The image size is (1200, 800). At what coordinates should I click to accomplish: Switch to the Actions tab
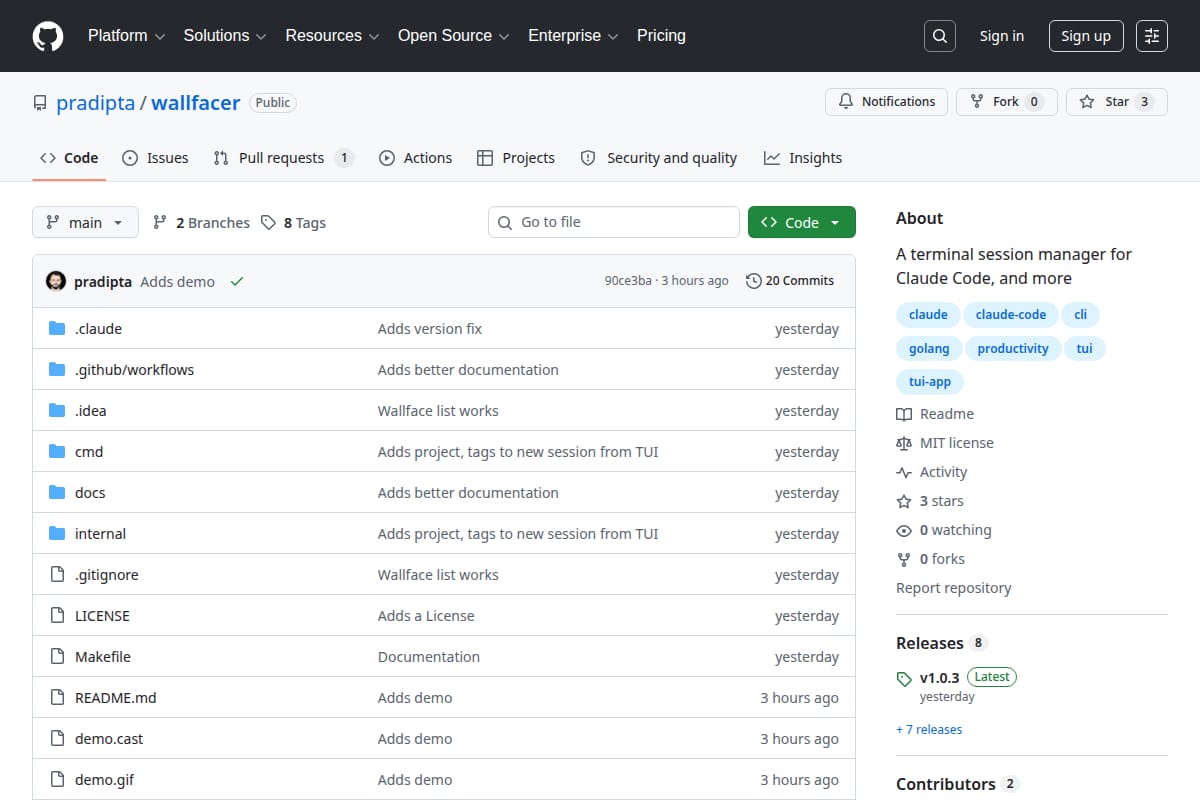(x=415, y=158)
